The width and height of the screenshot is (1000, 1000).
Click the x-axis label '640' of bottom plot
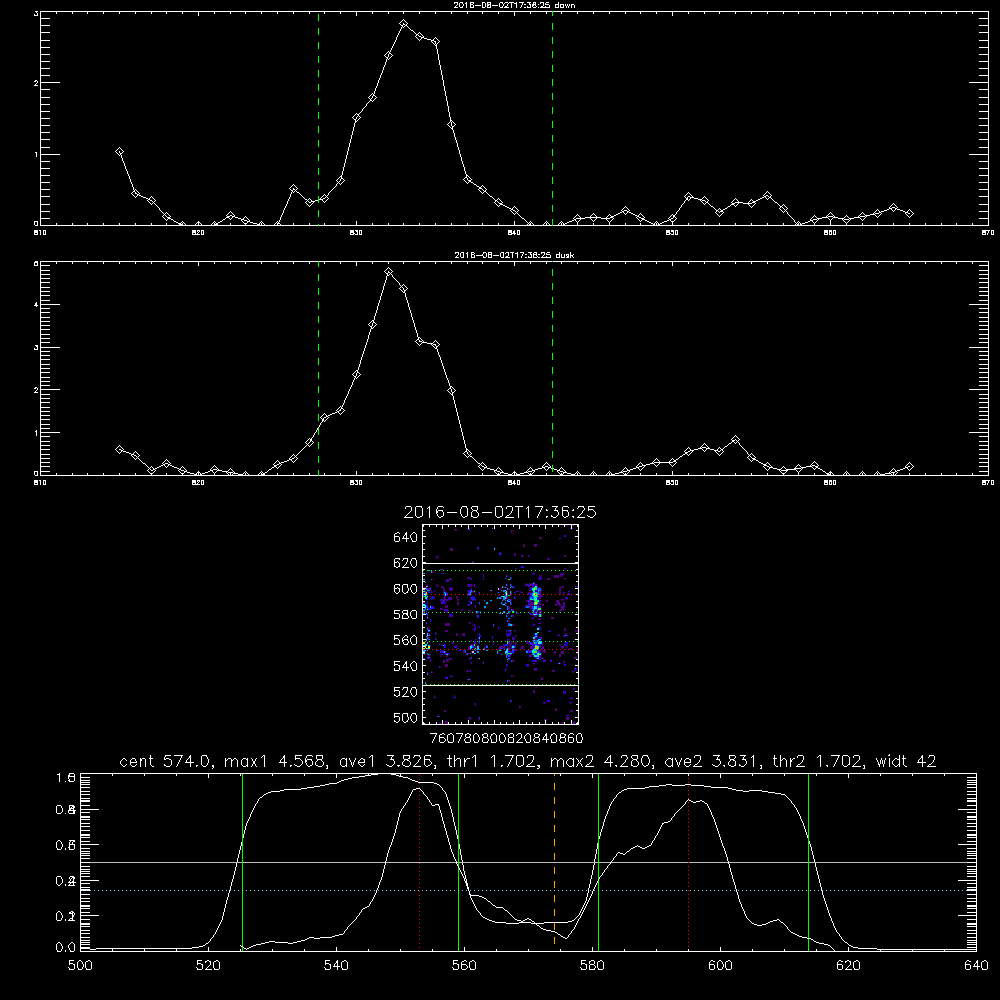click(976, 966)
